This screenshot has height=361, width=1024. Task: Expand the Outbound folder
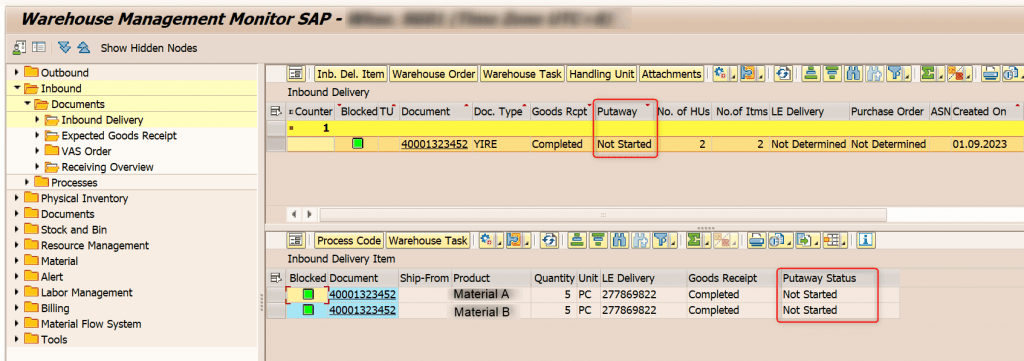coord(17,72)
